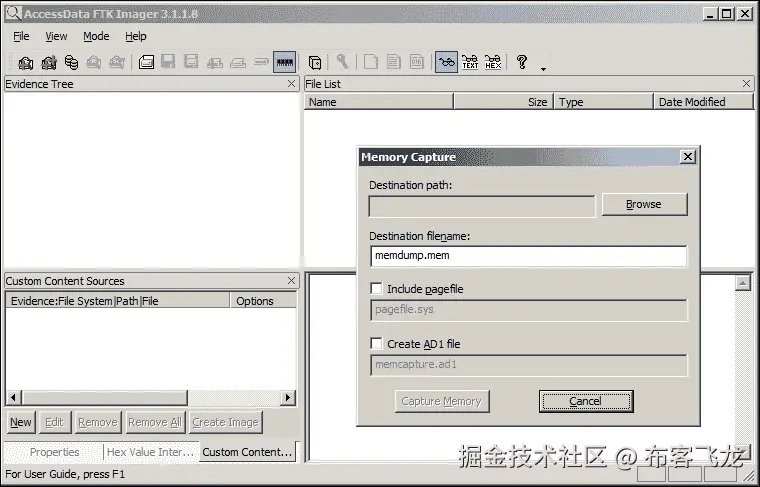Click the question mark help icon

coord(522,62)
